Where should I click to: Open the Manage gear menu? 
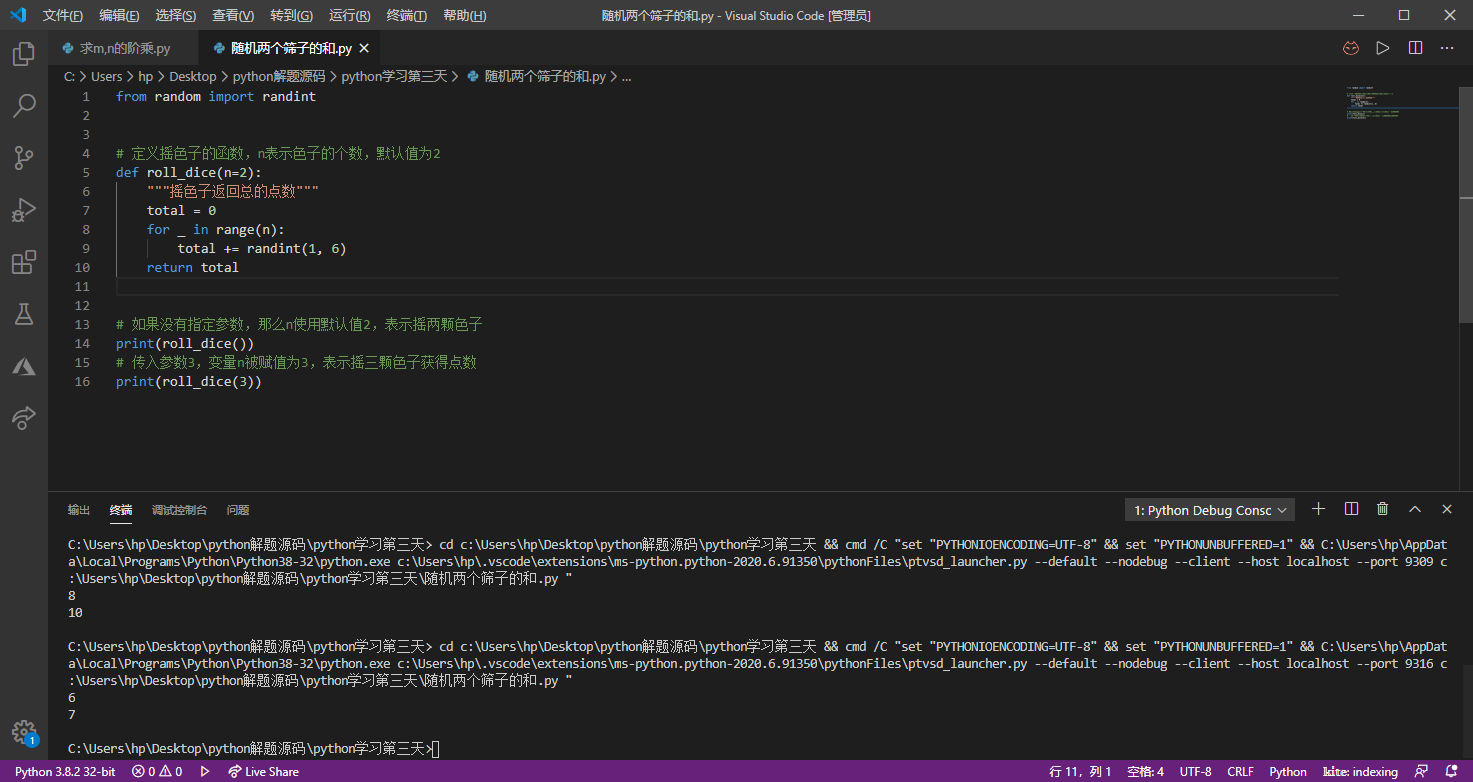coord(24,732)
